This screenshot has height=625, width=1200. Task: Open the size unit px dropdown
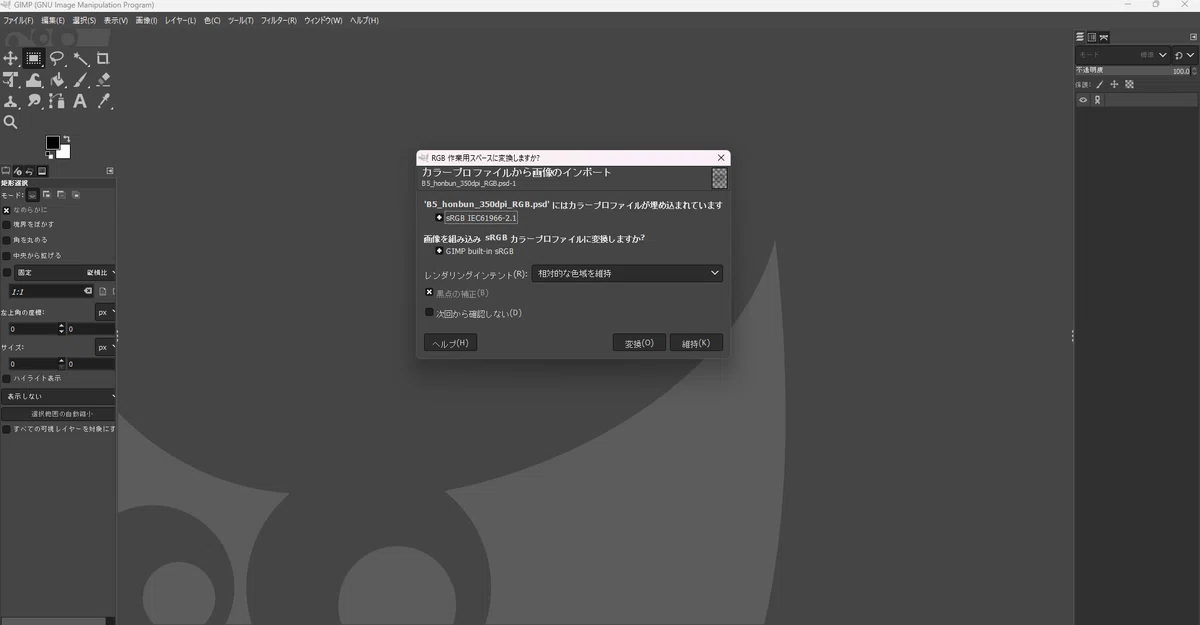[105, 347]
